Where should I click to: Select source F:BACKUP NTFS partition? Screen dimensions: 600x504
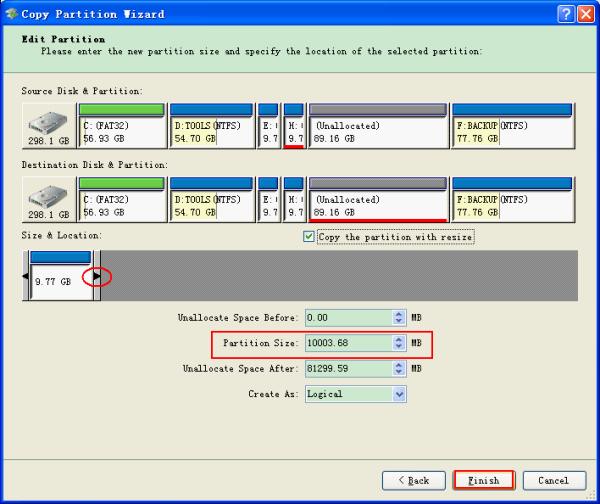(x=511, y=126)
